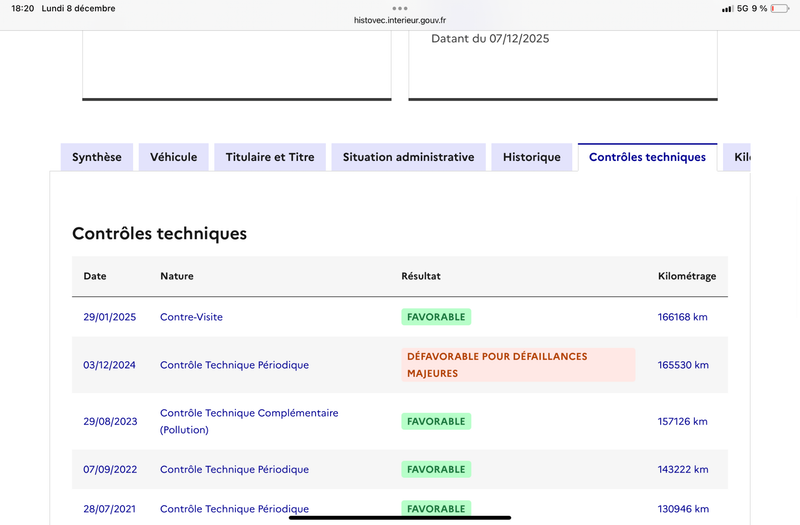
Task: Open the Historique tab
Action: (532, 157)
